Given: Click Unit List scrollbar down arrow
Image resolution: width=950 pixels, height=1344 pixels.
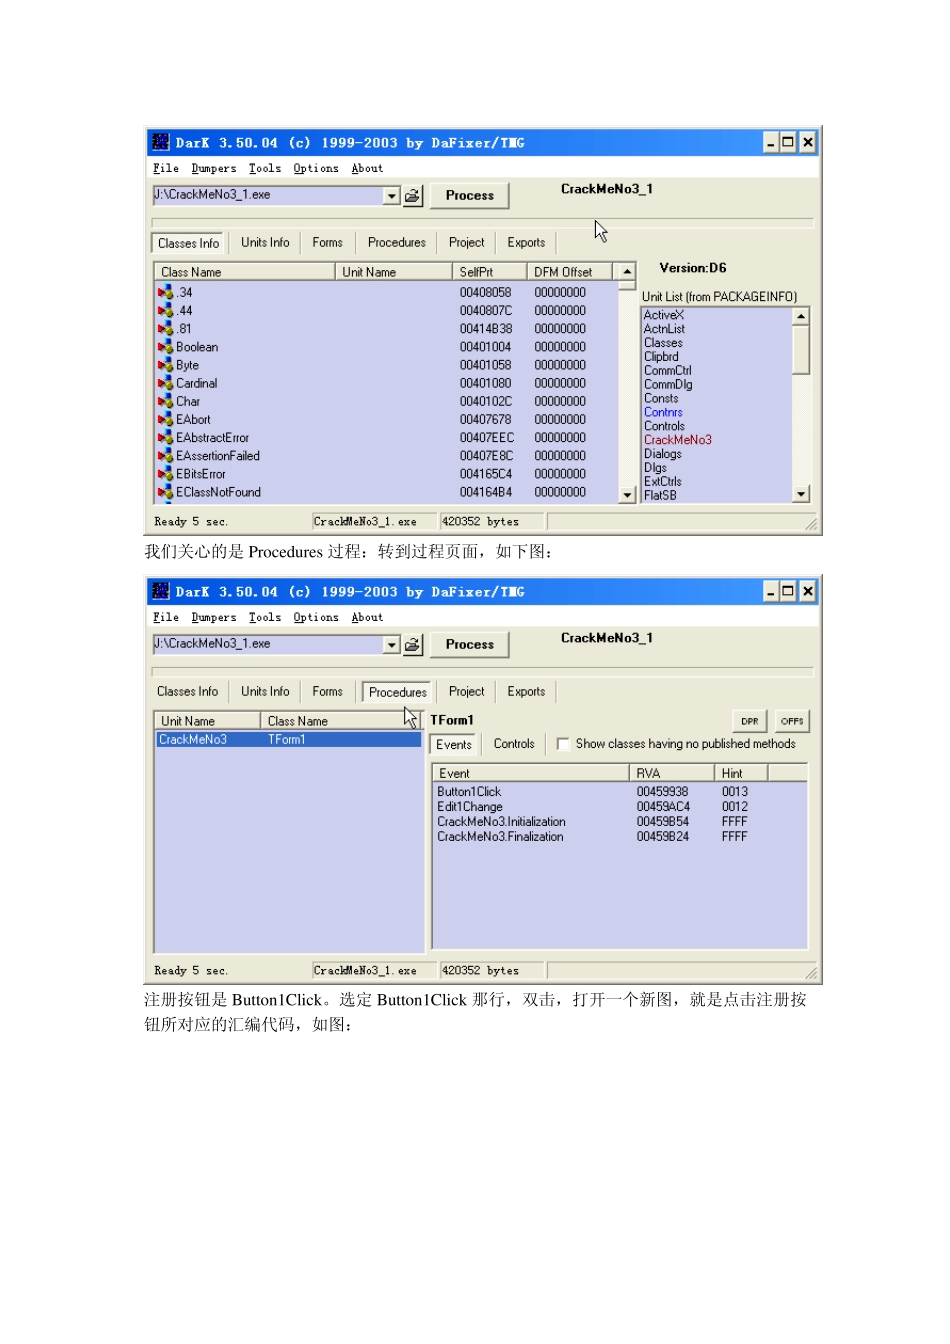Looking at the screenshot, I should point(801,494).
